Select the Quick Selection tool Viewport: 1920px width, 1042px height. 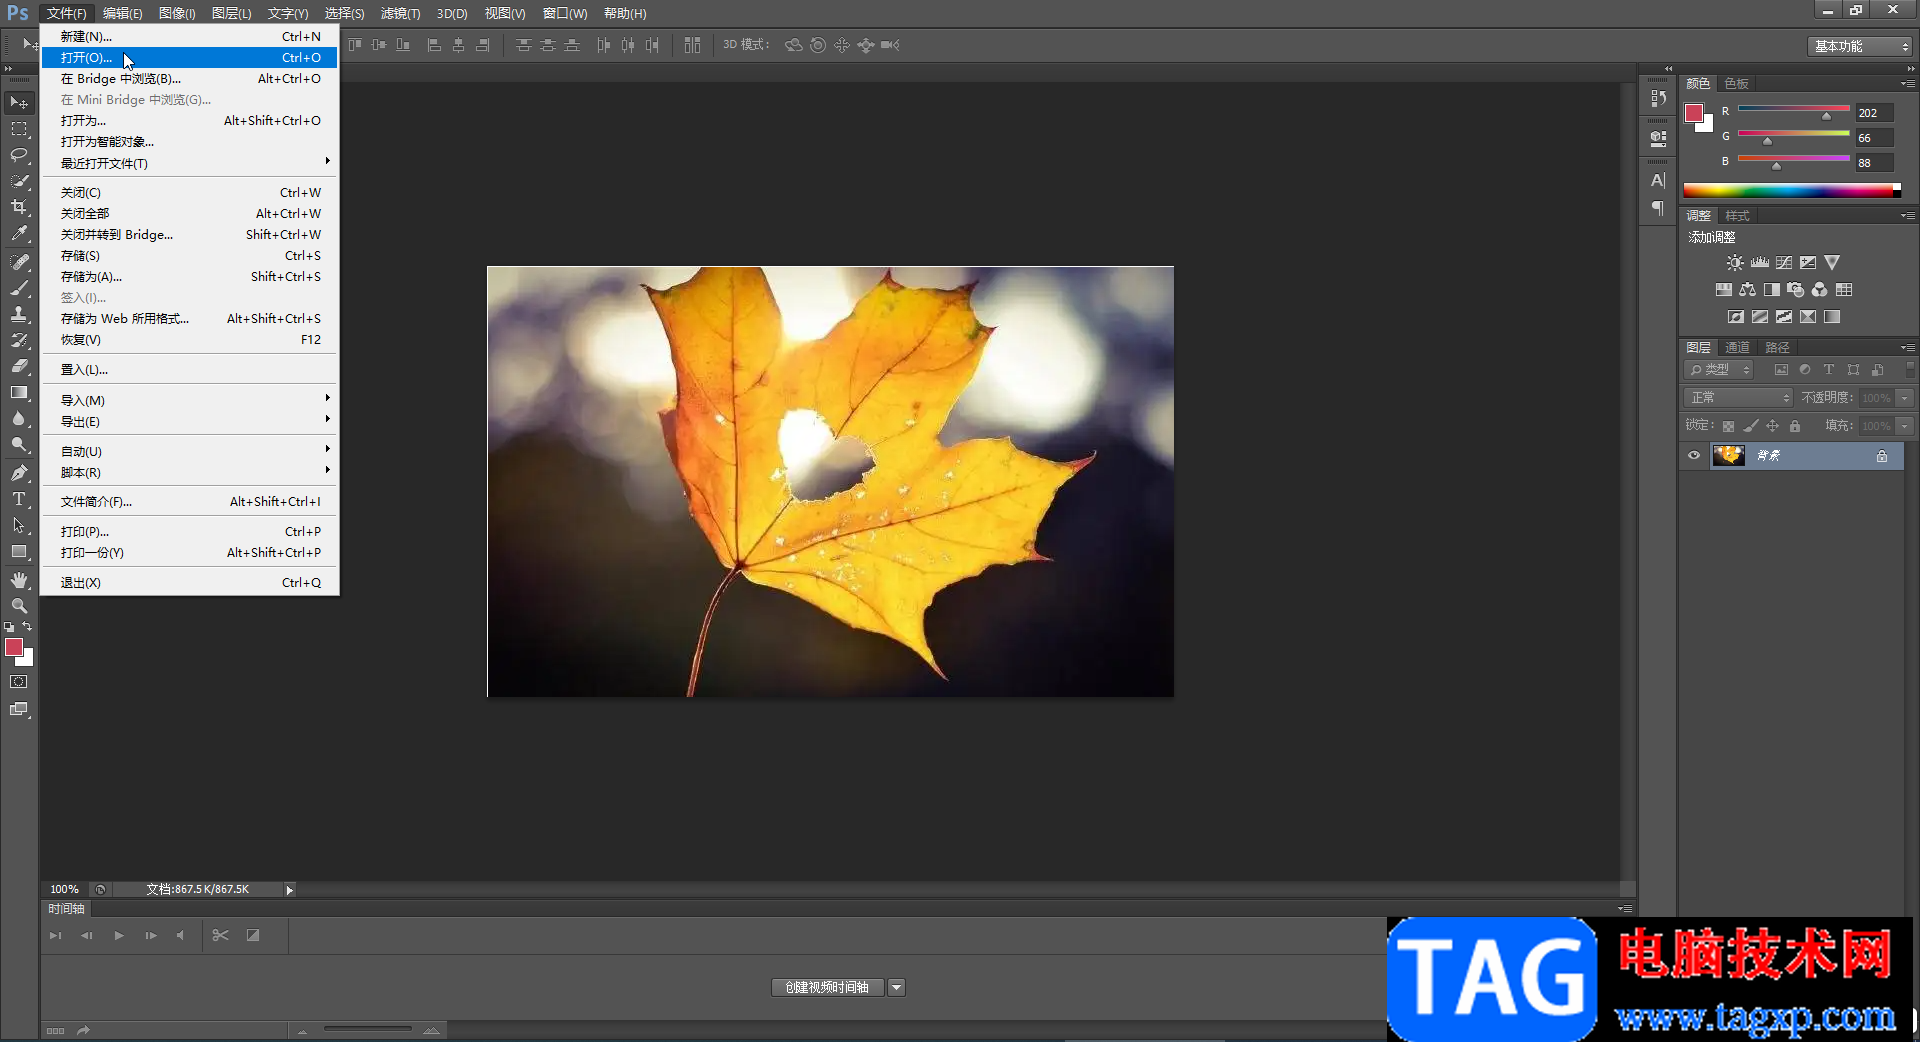(19, 181)
